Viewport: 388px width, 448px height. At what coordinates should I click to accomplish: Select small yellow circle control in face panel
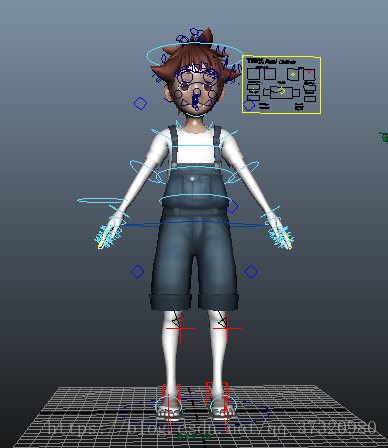293,74
